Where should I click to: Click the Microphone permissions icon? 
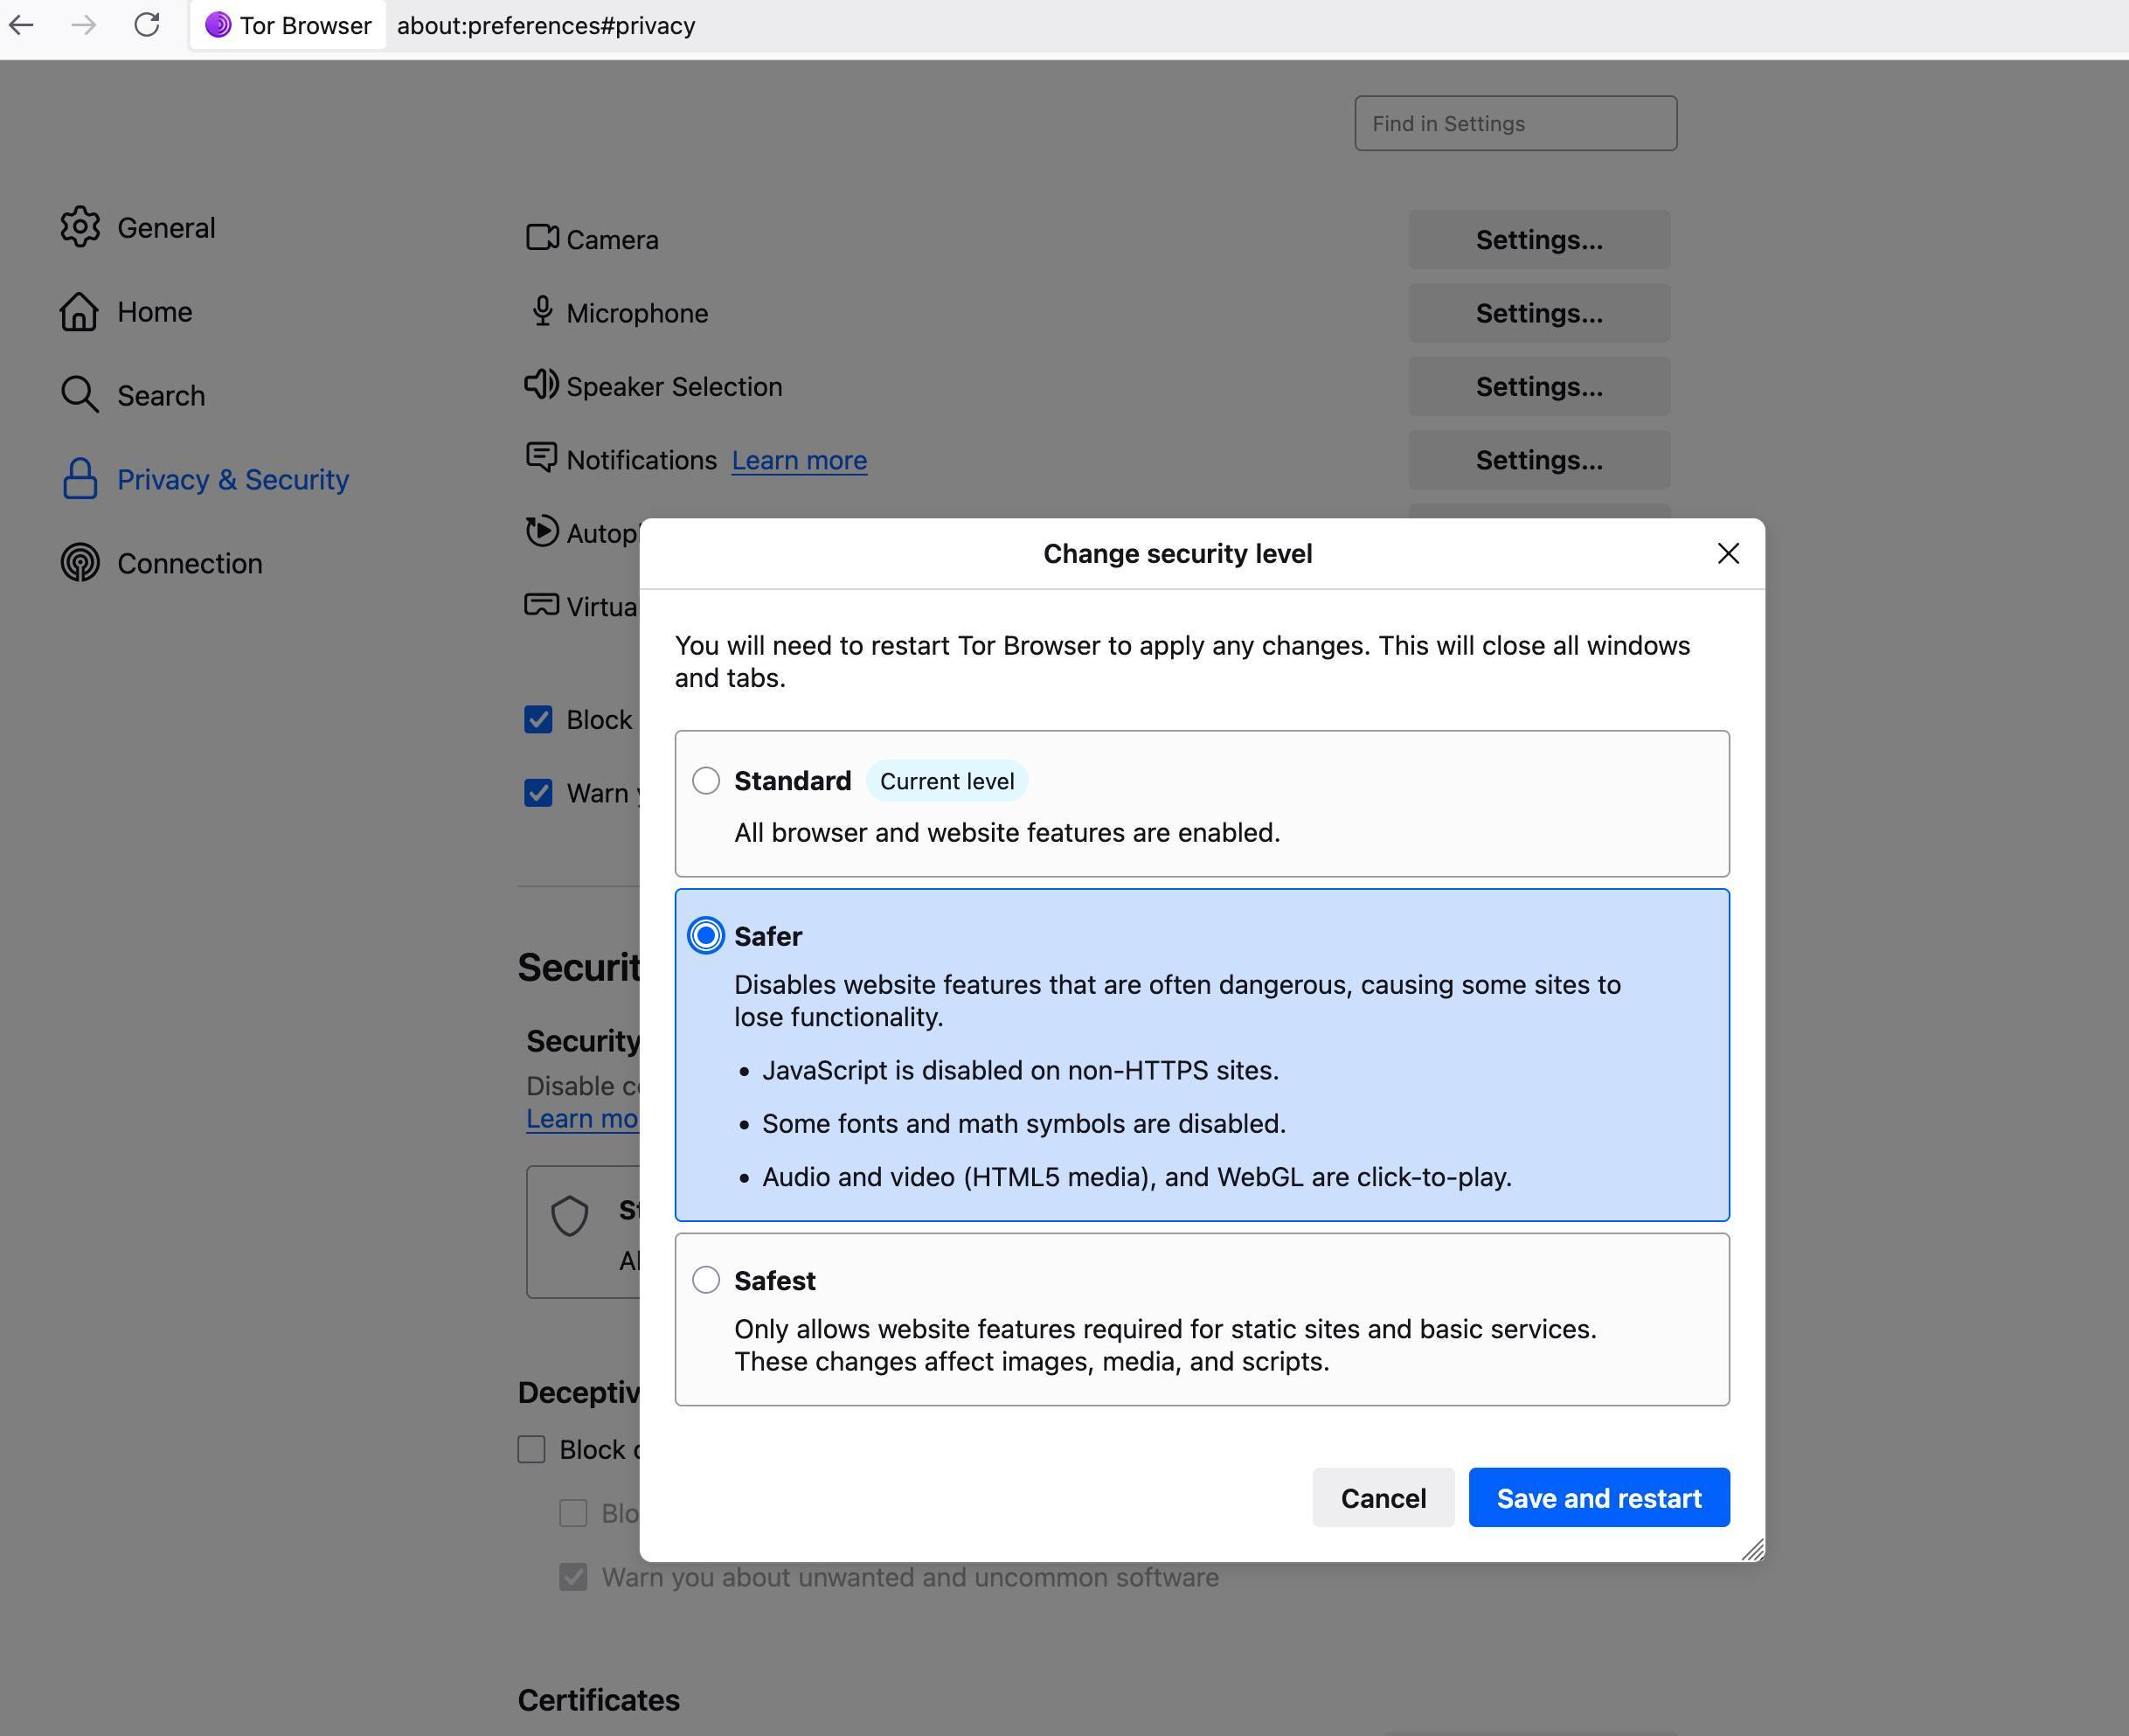540,311
